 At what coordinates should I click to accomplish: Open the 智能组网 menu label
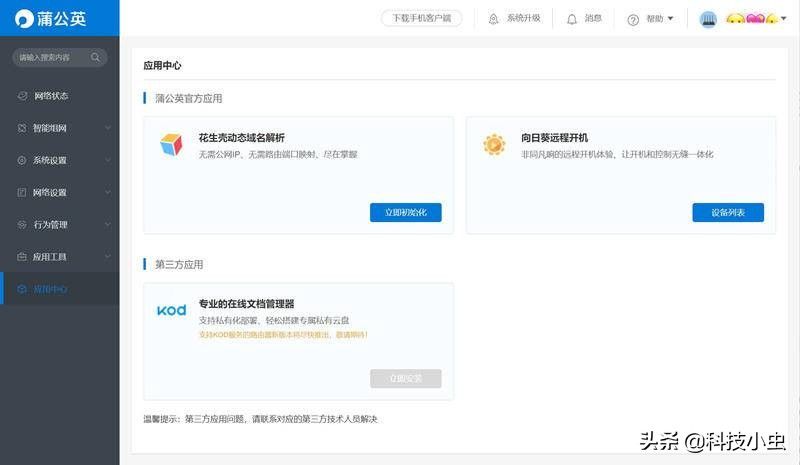tap(49, 128)
